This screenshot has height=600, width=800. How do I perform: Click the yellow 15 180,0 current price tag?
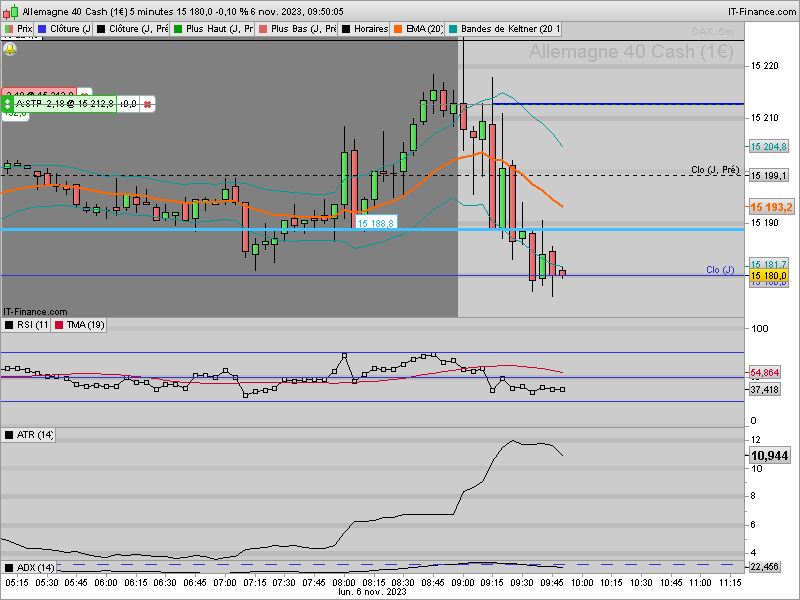[768, 276]
